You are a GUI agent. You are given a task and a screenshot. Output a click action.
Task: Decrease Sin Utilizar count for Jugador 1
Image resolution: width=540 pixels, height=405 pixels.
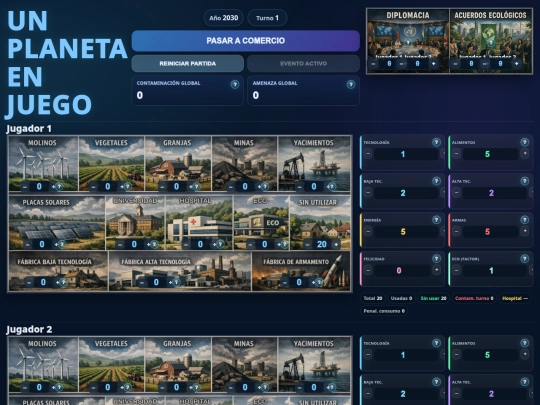(x=308, y=245)
